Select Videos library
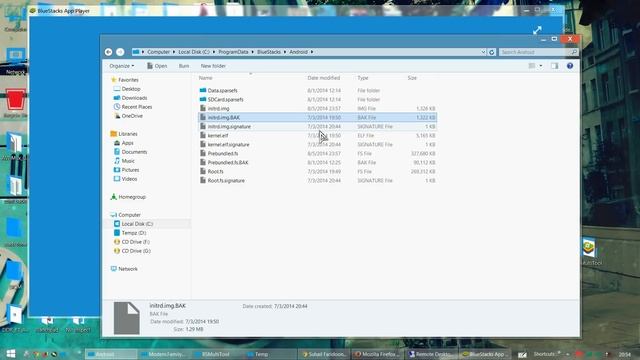 (x=129, y=179)
